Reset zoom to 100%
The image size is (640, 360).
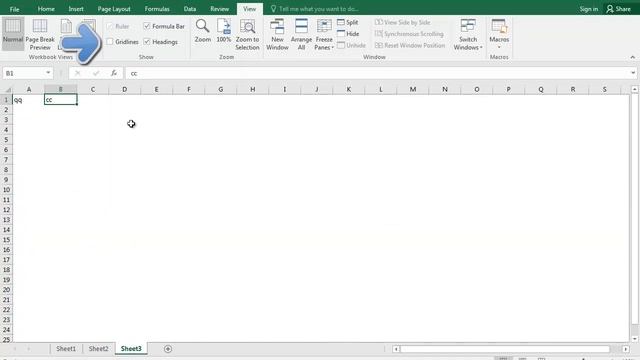tap(224, 32)
